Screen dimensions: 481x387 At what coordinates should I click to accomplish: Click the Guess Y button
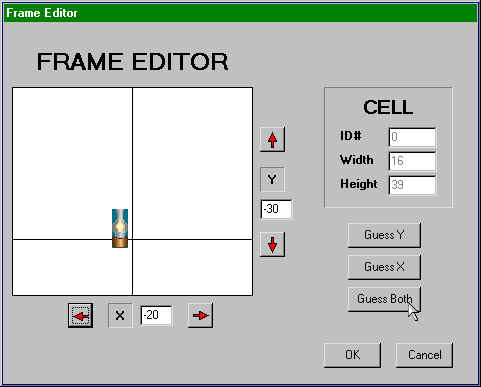pos(384,235)
